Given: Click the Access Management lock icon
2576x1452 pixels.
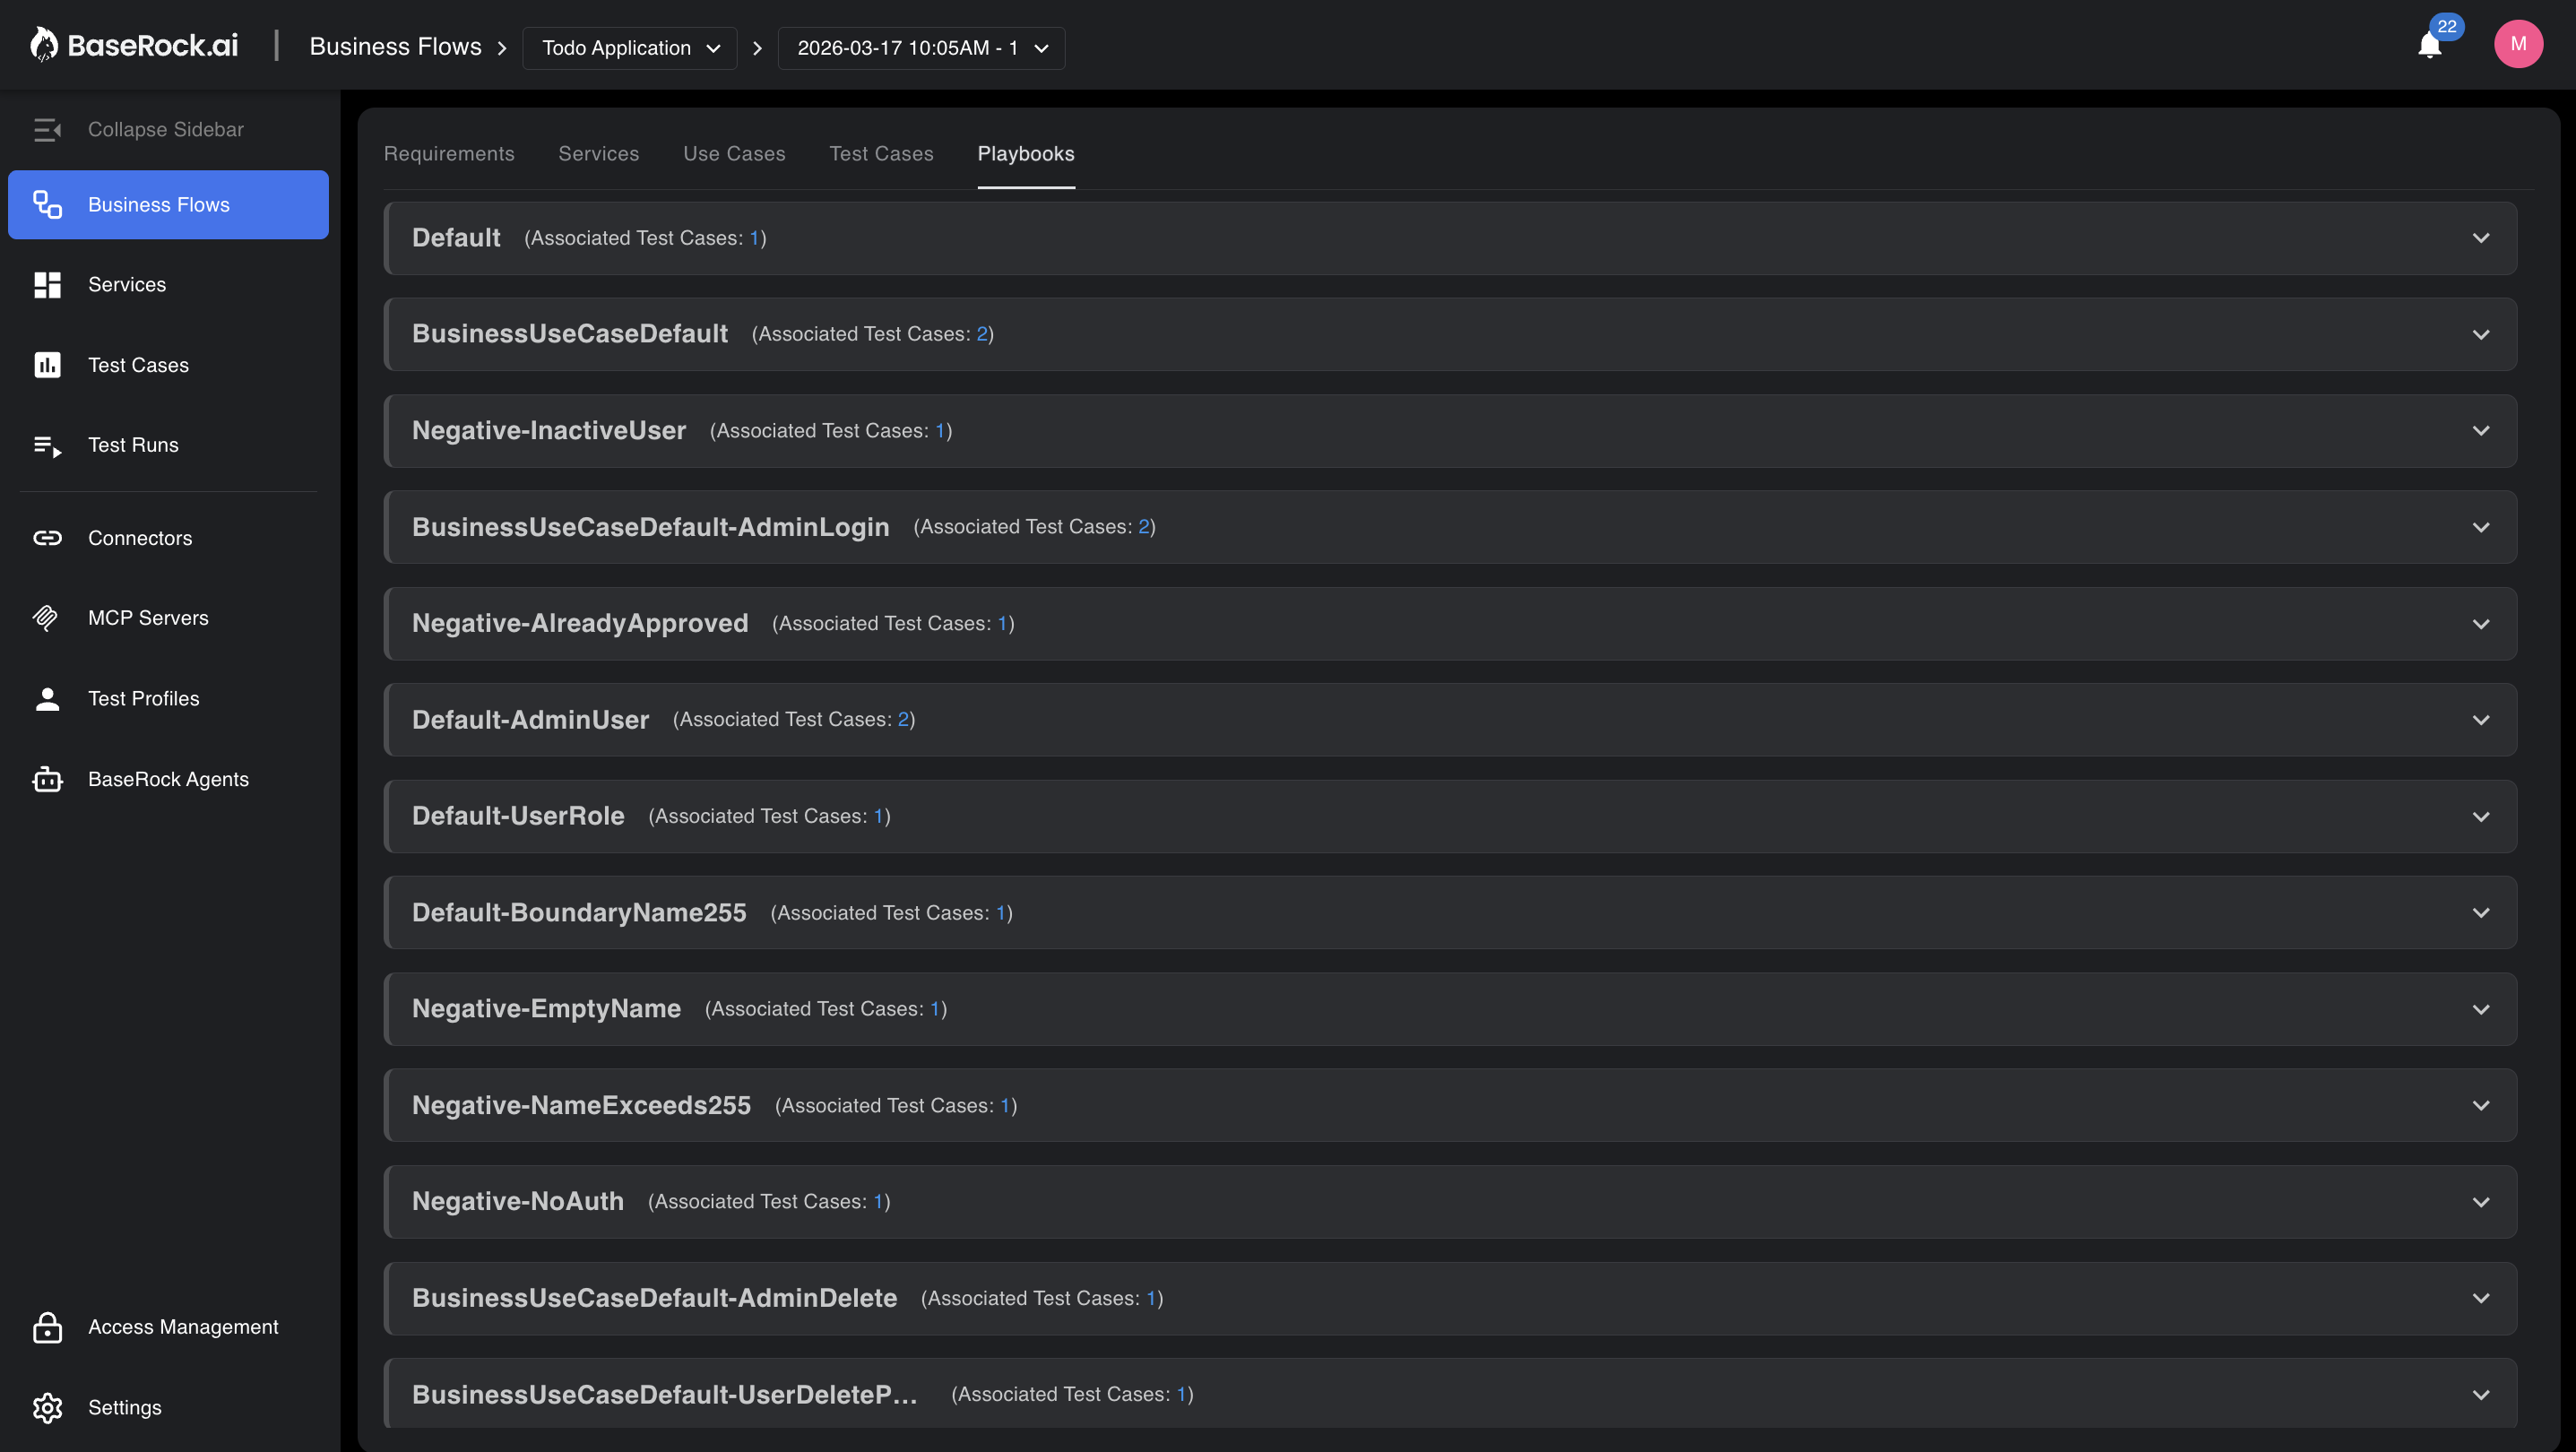Looking at the screenshot, I should 47,1327.
